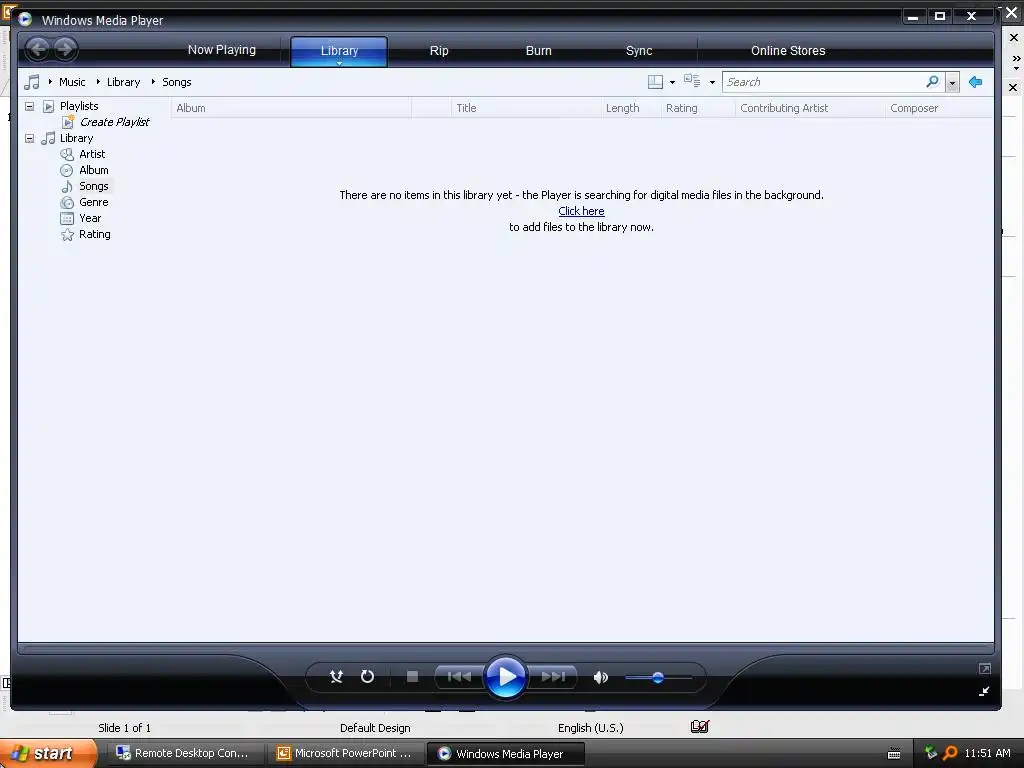Expand the layout options dropdown arrow

coord(672,82)
